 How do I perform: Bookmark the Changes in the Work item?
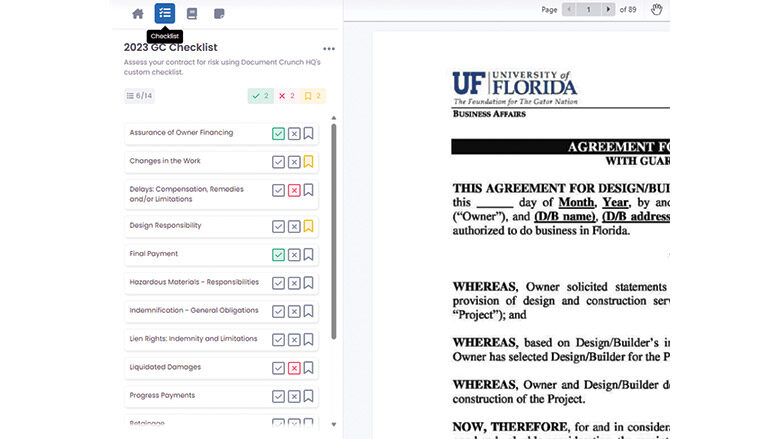[x=309, y=162]
